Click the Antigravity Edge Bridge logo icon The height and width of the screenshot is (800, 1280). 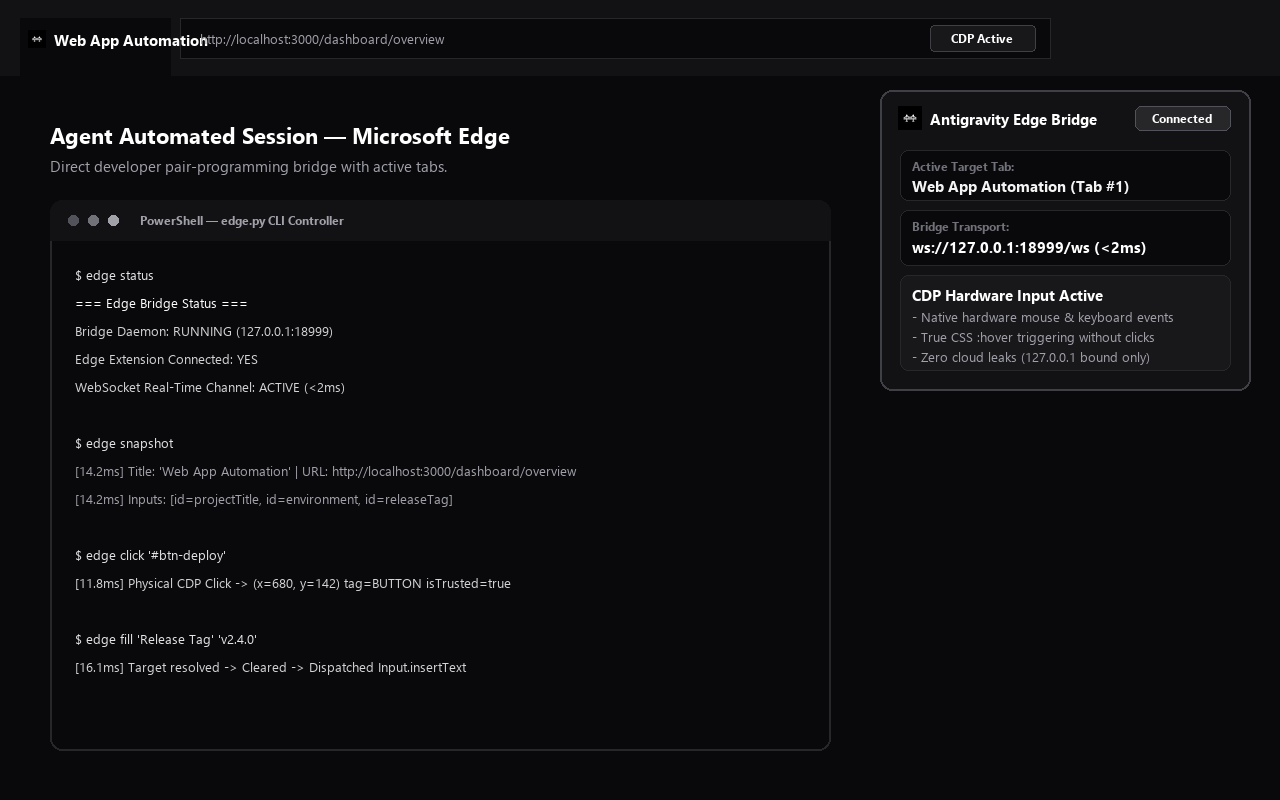(x=910, y=118)
